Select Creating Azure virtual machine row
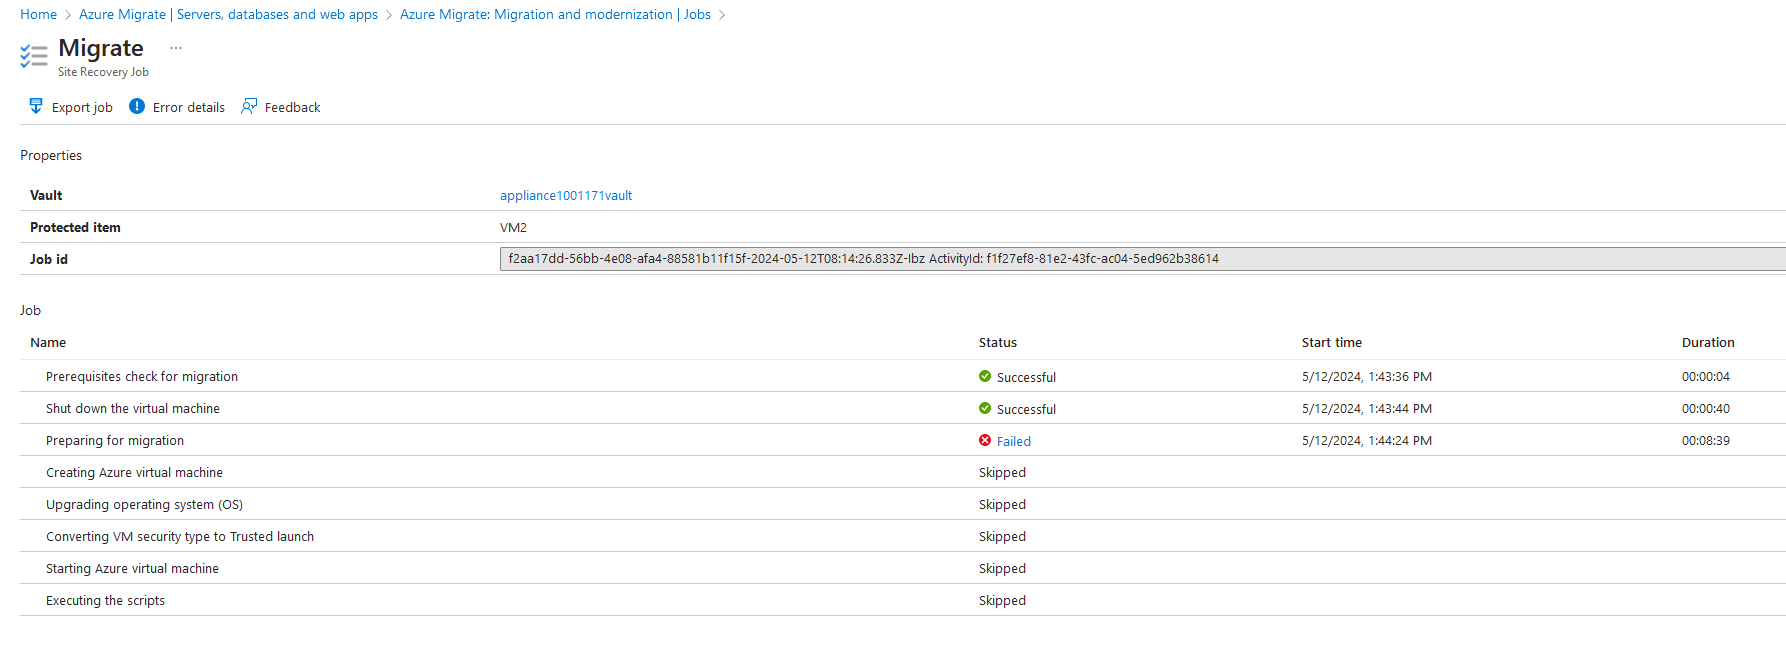 (x=903, y=472)
